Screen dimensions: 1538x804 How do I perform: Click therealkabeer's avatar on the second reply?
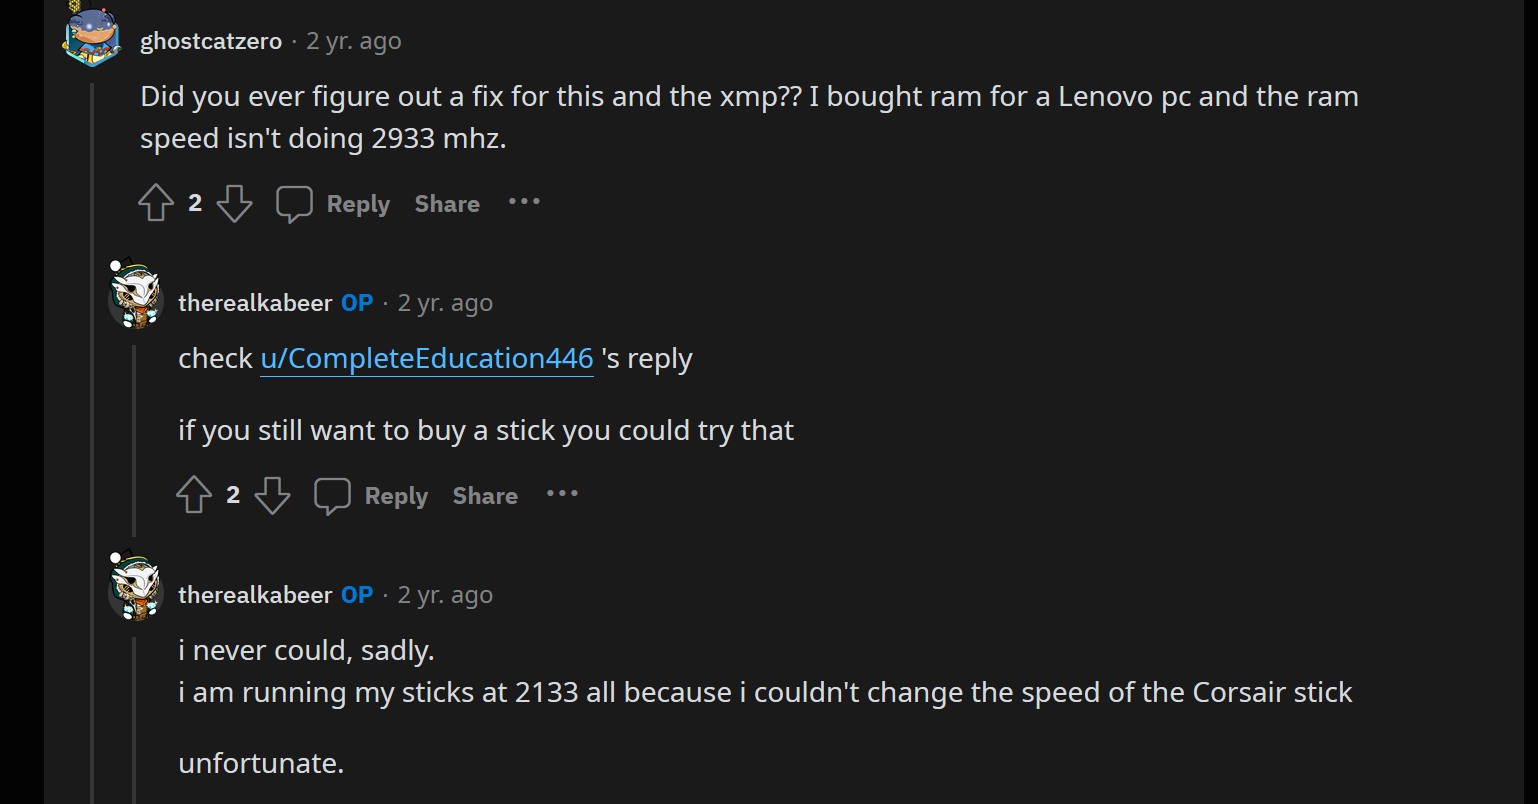[136, 590]
